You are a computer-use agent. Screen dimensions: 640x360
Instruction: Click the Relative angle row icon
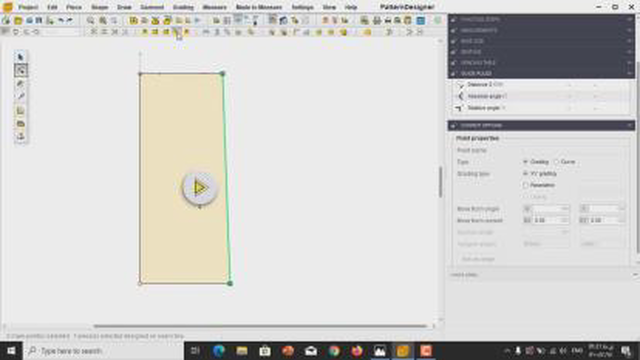459,108
